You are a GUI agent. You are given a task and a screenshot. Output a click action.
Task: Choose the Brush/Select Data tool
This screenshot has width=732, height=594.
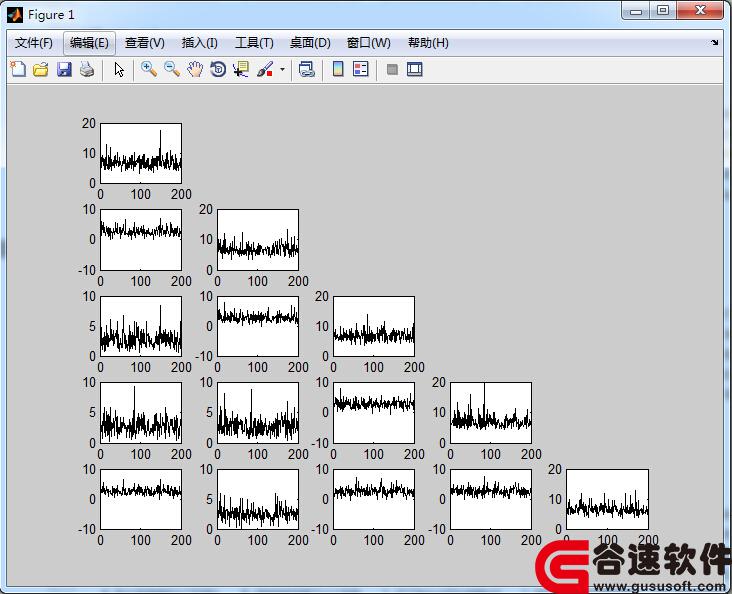[265, 70]
